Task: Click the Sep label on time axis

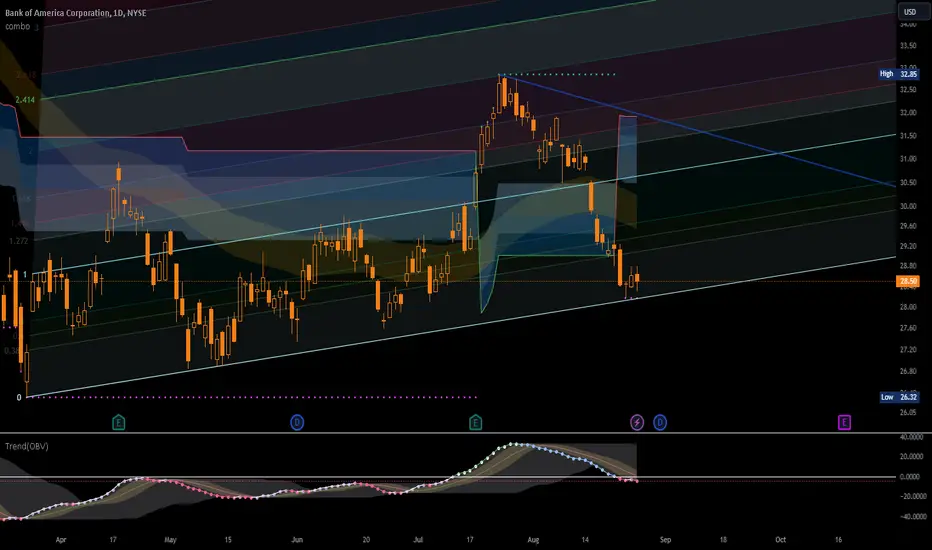Action: click(x=665, y=540)
